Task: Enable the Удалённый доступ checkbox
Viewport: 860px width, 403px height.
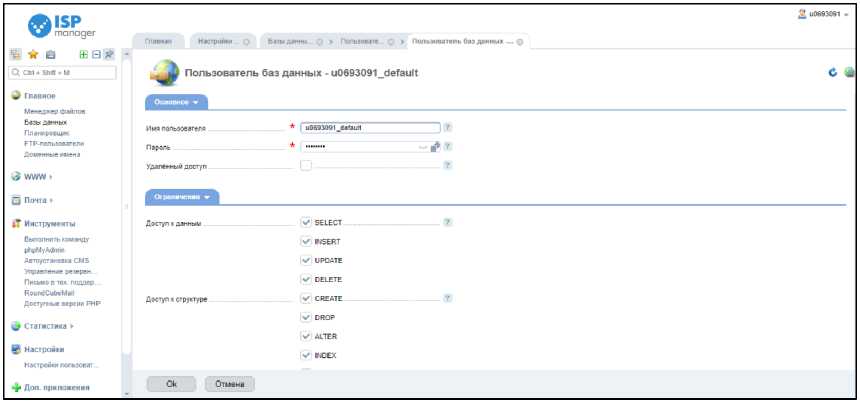Action: (x=306, y=165)
